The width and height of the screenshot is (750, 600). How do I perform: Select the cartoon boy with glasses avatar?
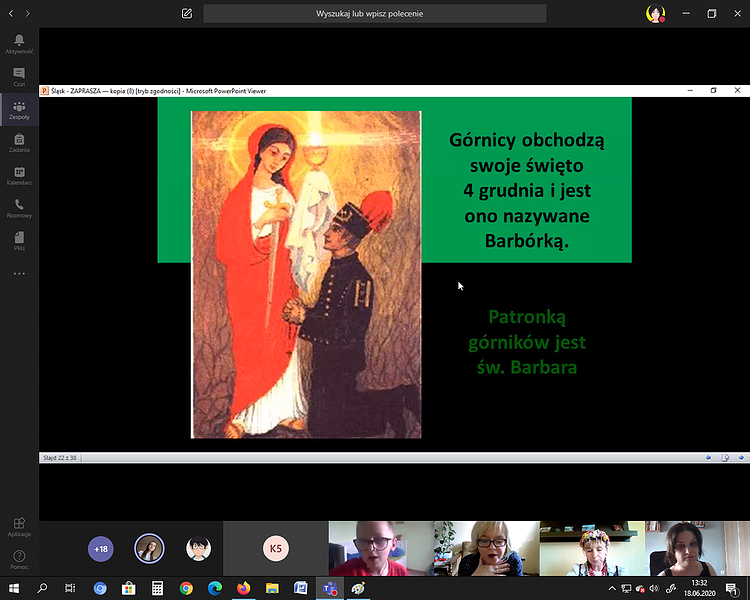198,548
